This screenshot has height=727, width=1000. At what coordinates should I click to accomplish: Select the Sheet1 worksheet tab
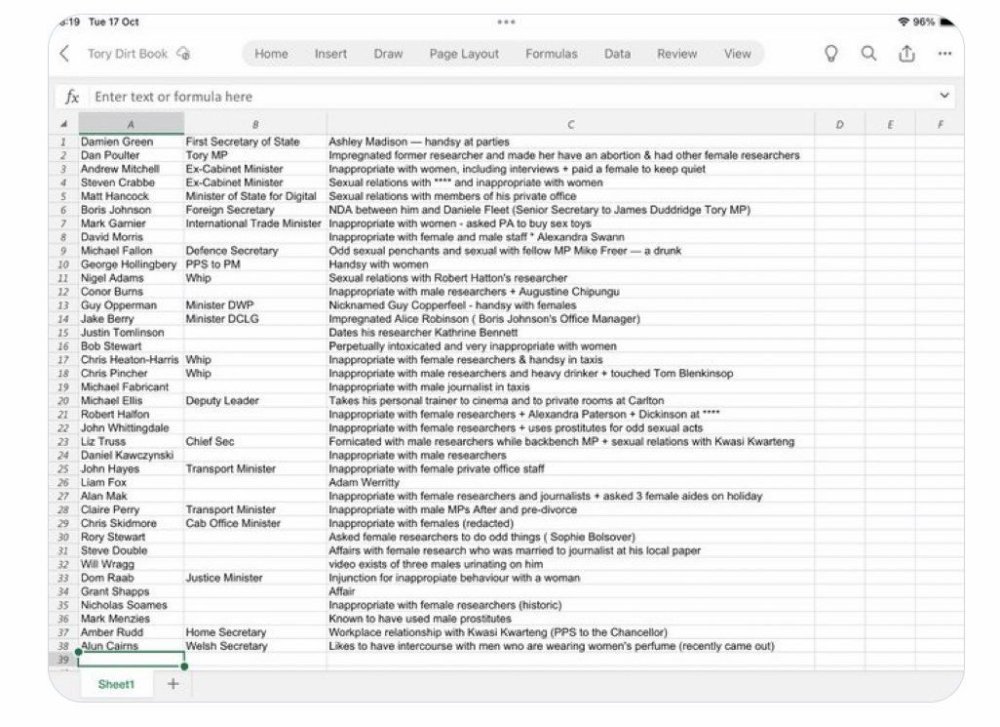tap(115, 684)
